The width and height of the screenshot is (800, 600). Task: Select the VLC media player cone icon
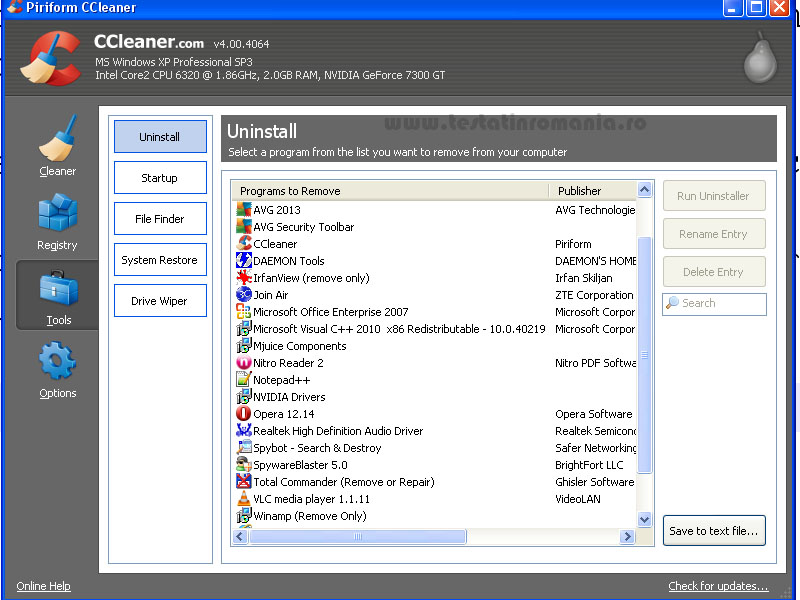coord(244,499)
